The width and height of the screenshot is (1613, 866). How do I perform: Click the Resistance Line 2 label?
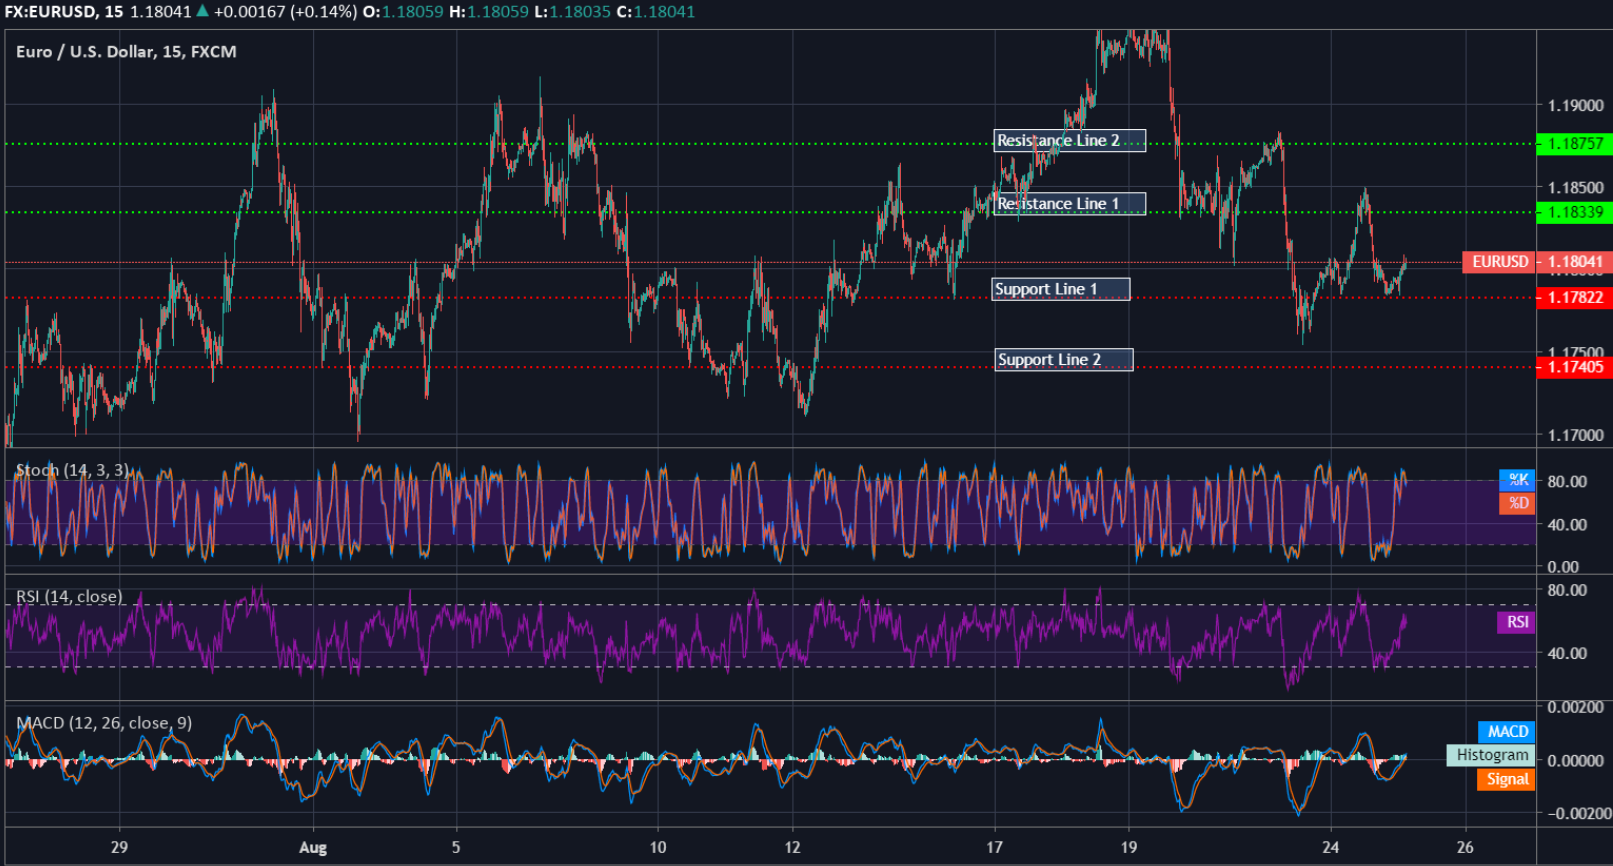pos(1069,141)
